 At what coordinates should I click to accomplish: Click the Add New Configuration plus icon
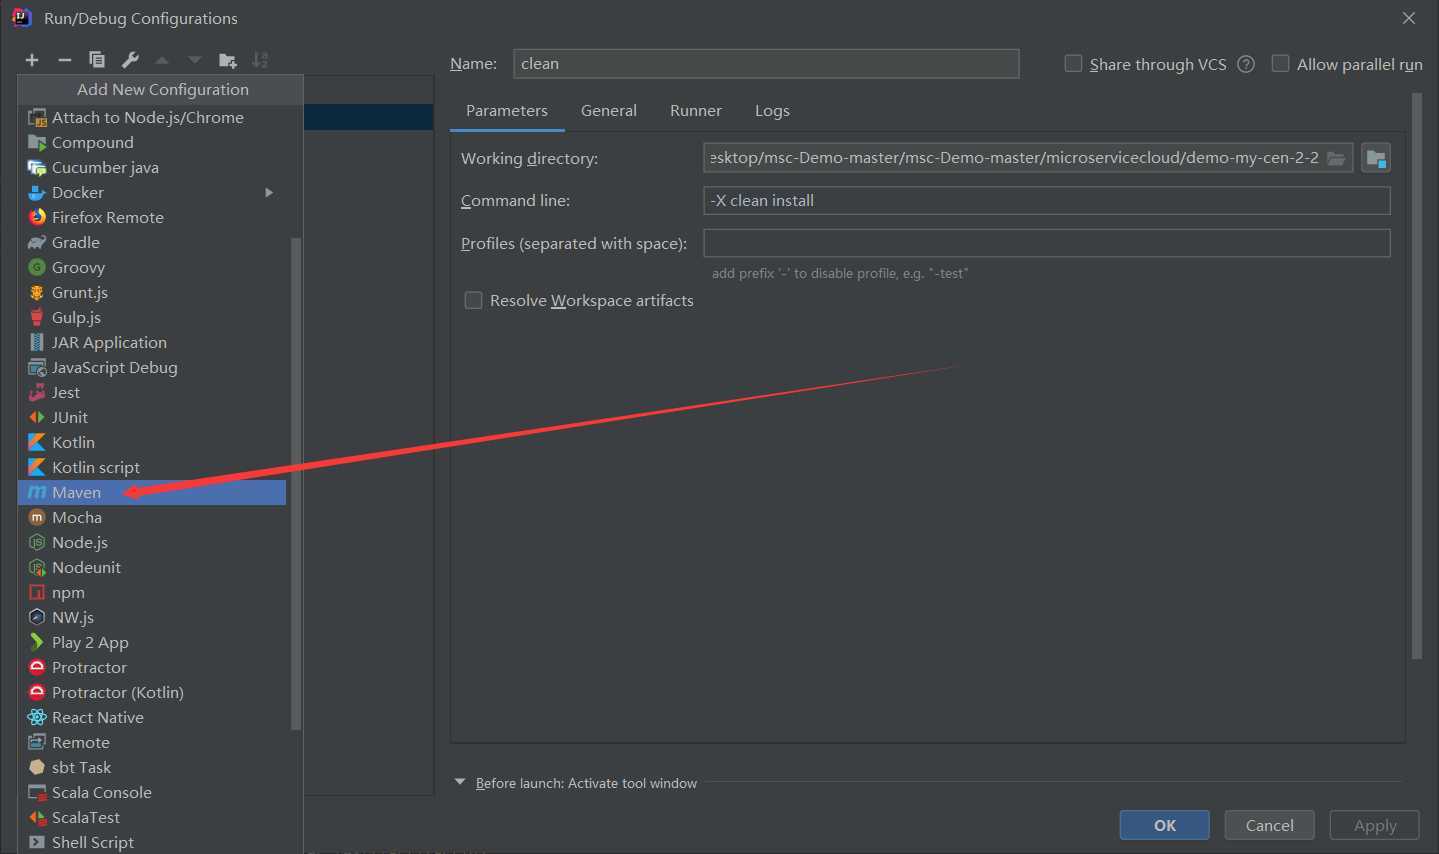click(x=32, y=60)
